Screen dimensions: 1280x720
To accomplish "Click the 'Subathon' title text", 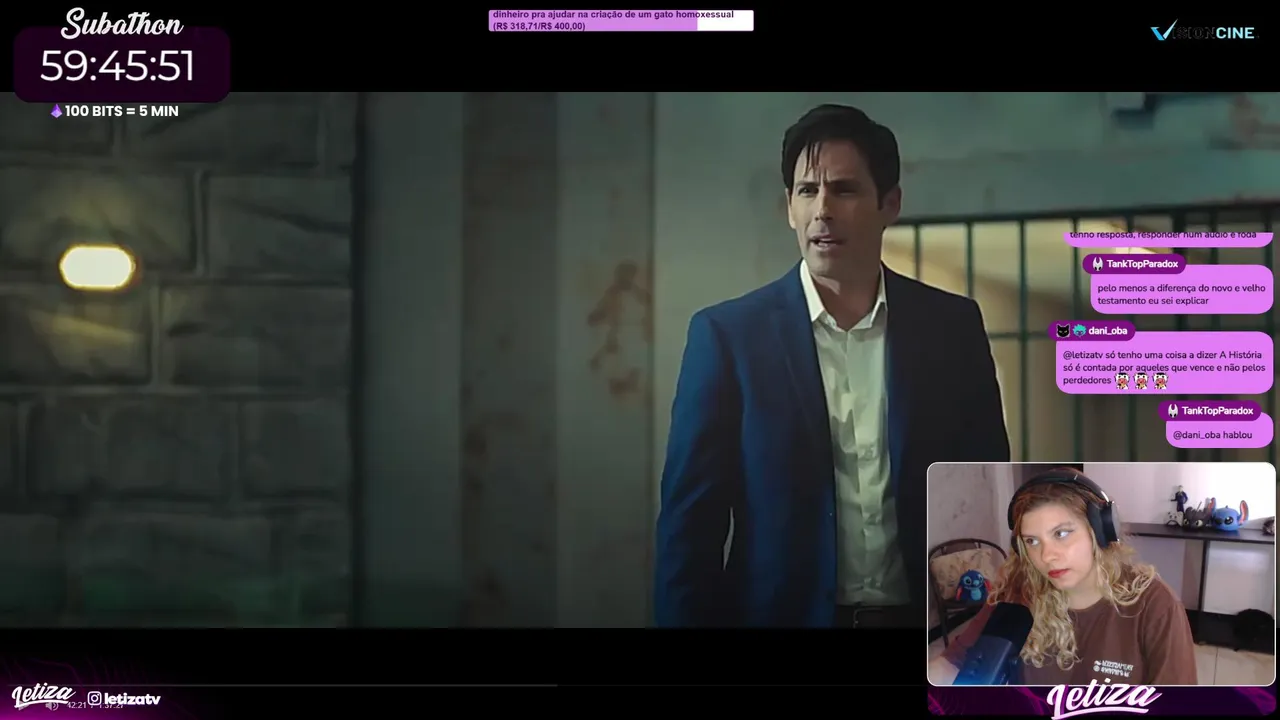I will 122,24.
